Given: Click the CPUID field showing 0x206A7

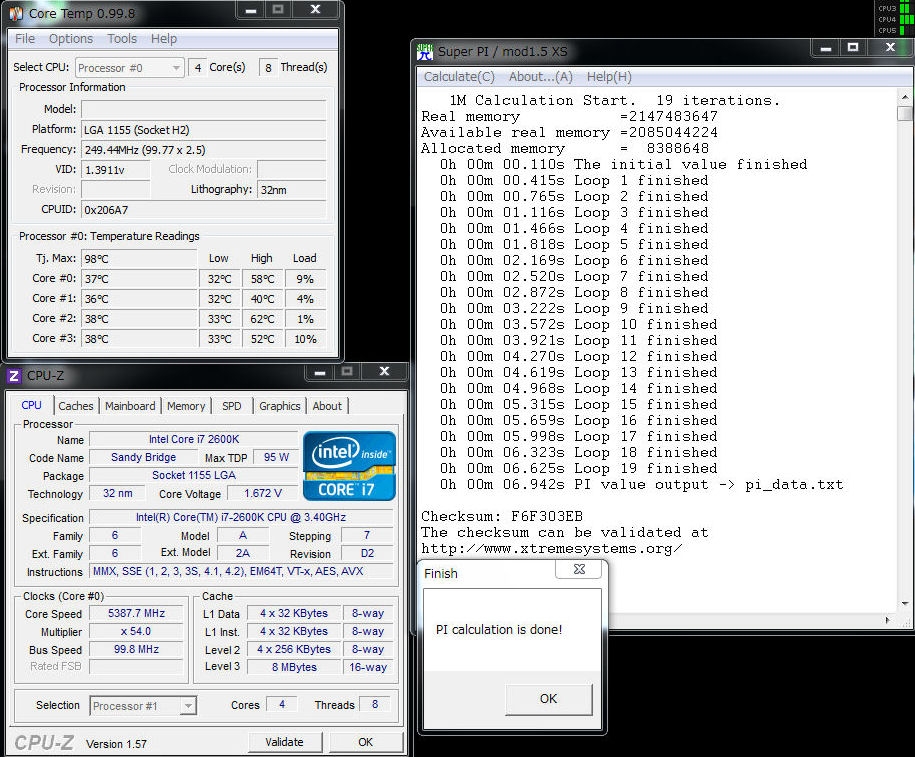Looking at the screenshot, I should 203,210.
